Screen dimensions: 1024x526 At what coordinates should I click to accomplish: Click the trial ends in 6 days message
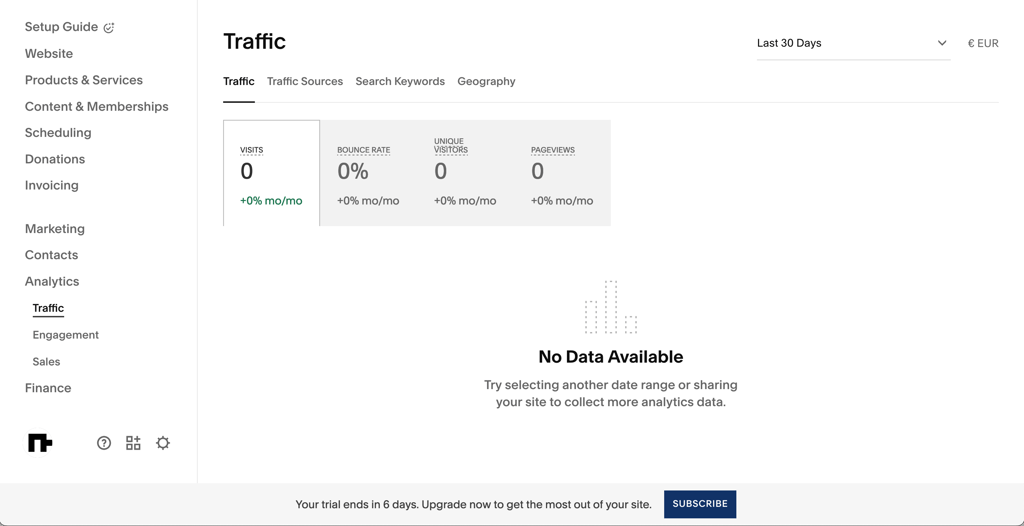click(x=473, y=504)
